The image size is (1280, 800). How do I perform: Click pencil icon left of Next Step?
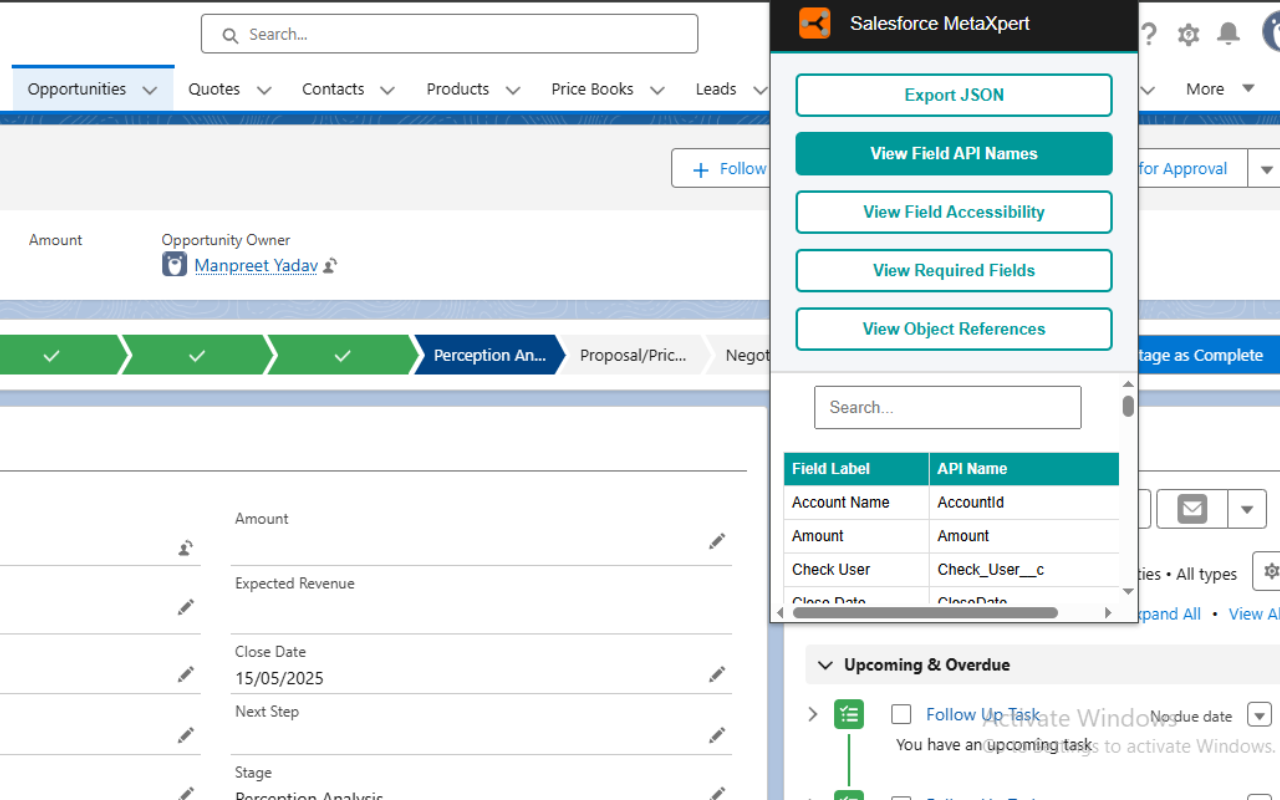coord(185,735)
